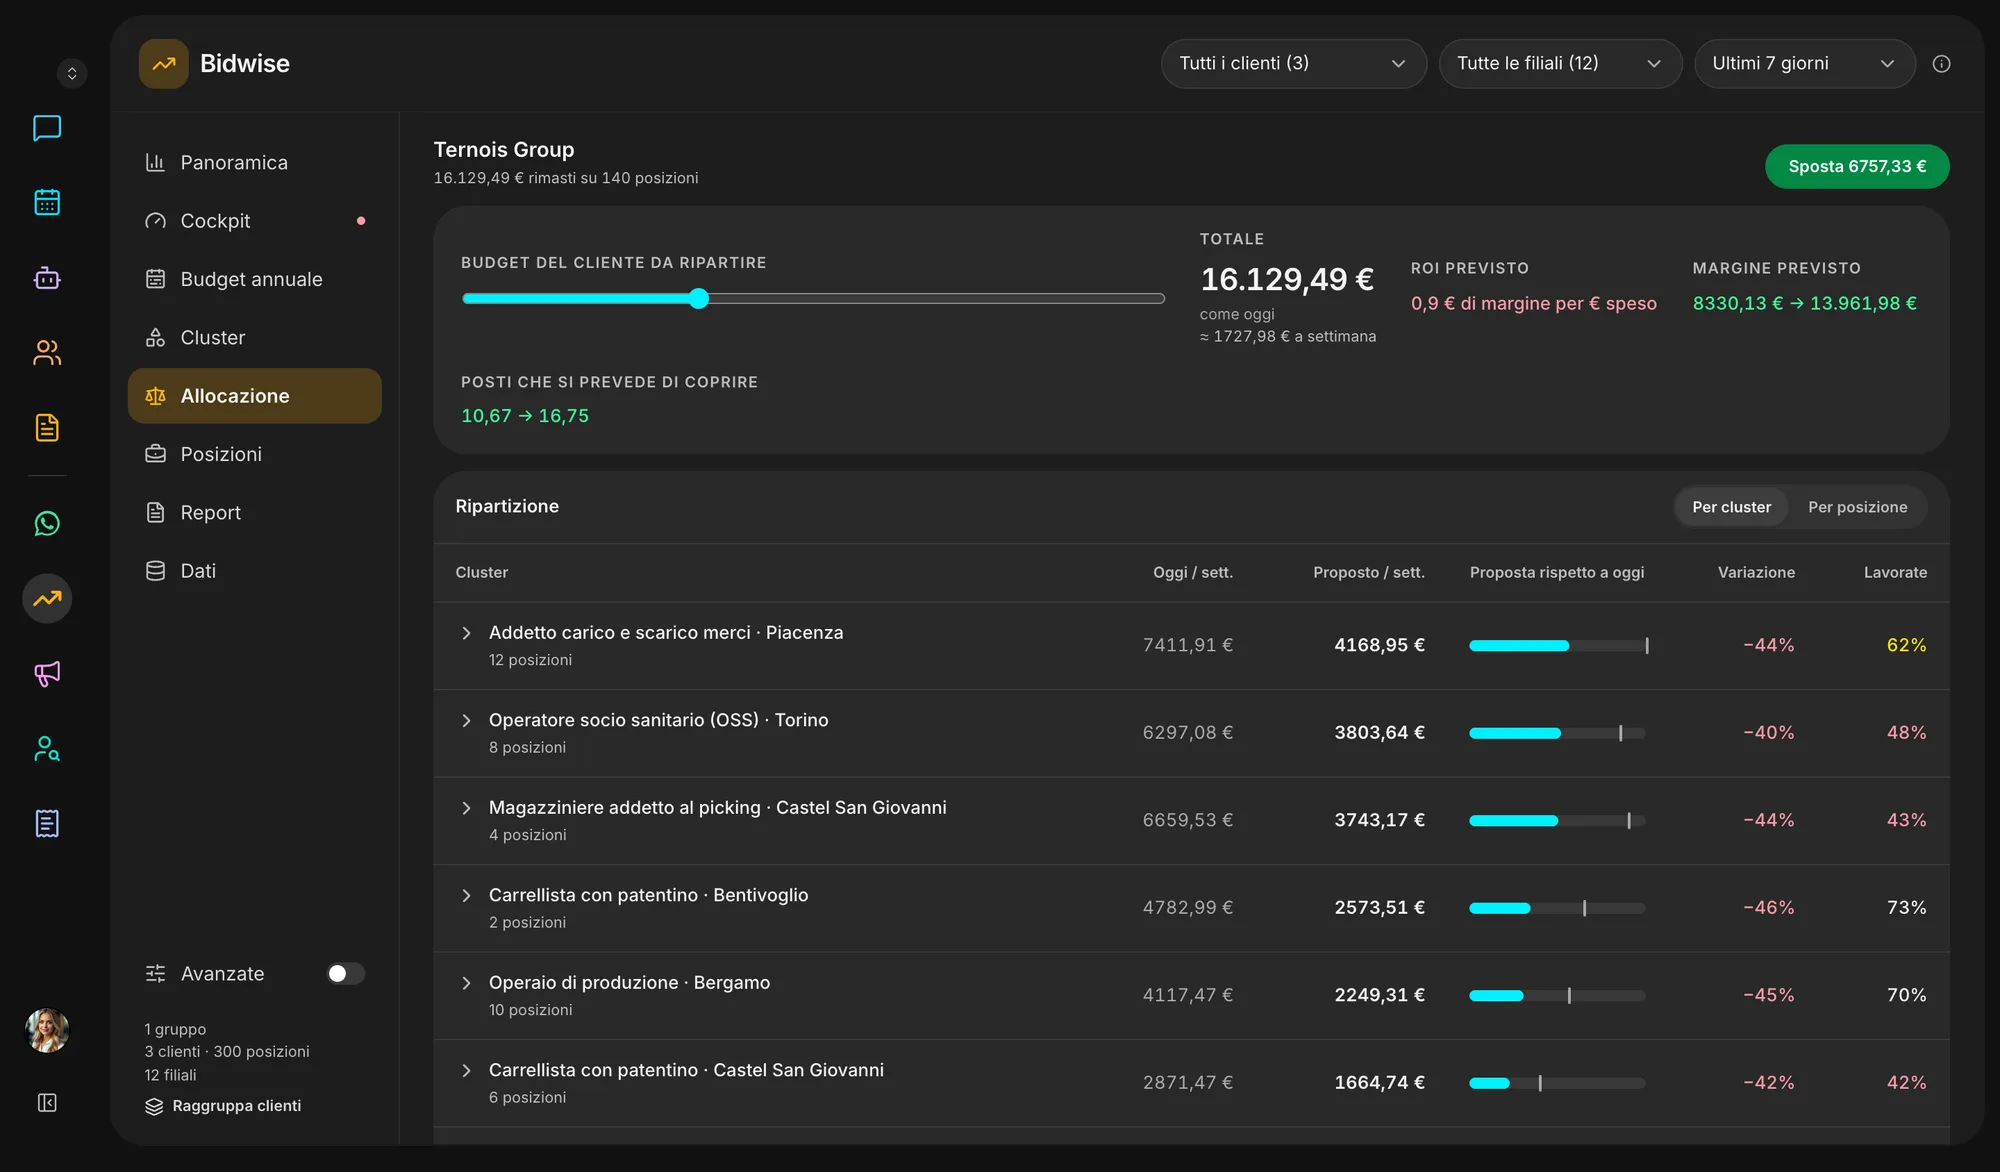Viewport: 2000px width, 1172px height.
Task: Click the budget del cliente slider handle
Action: [x=699, y=298]
